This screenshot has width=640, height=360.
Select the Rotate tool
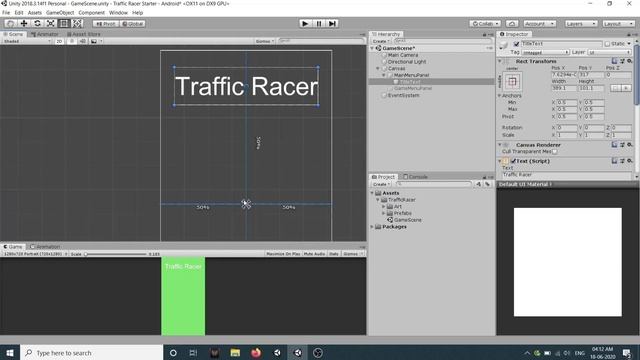37,24
